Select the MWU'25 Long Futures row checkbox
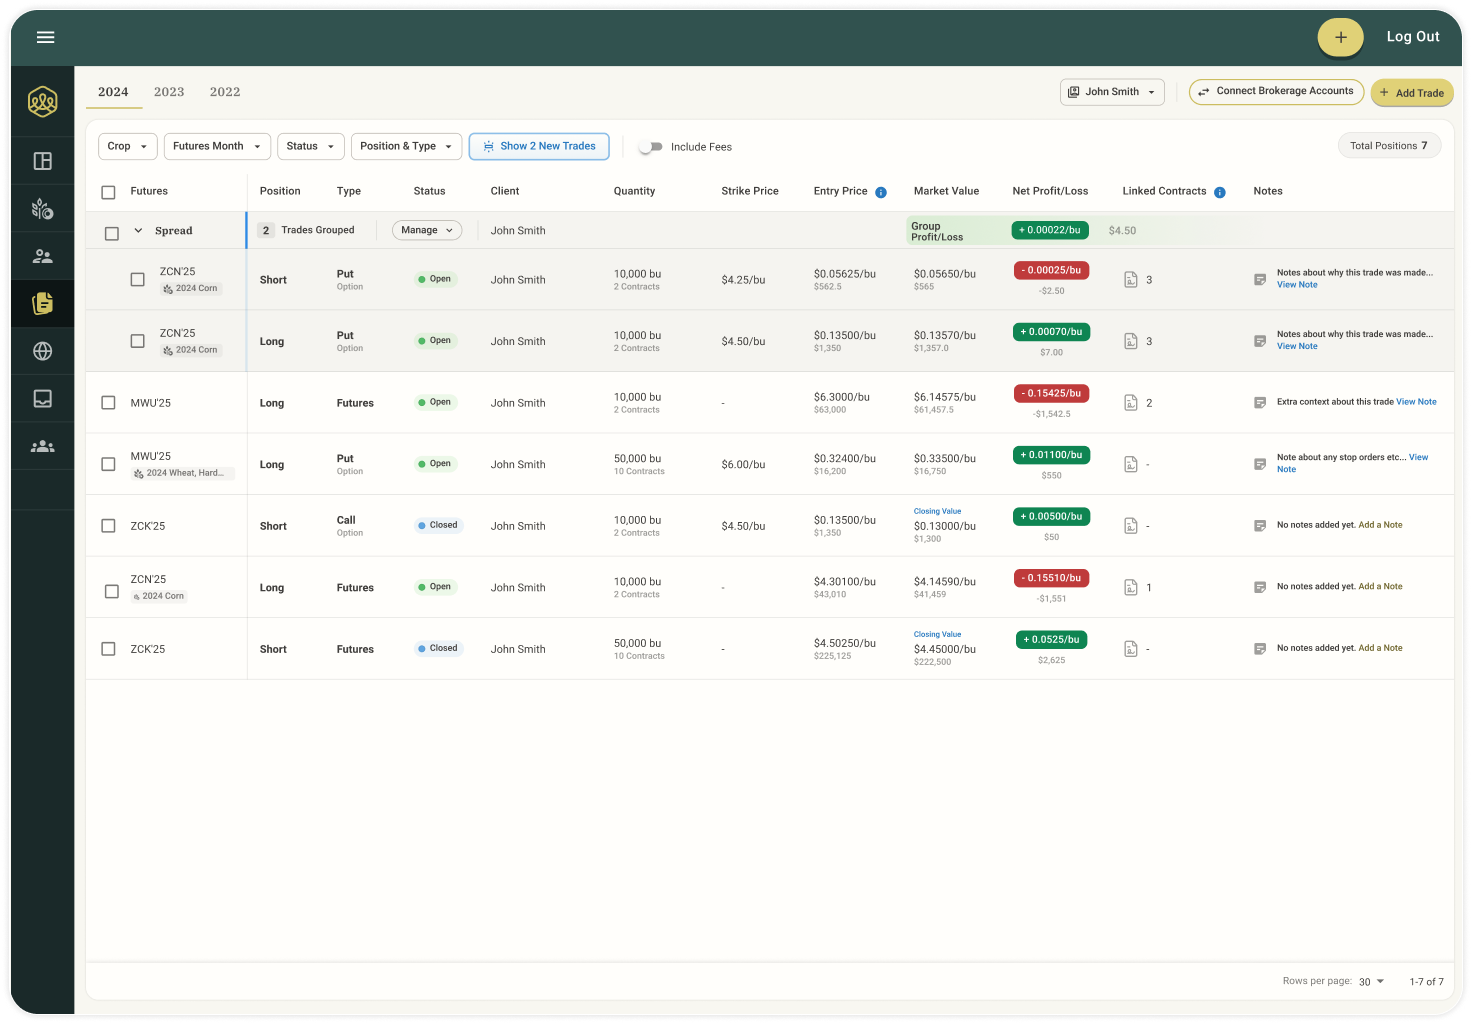1471x1023 pixels. tap(108, 403)
